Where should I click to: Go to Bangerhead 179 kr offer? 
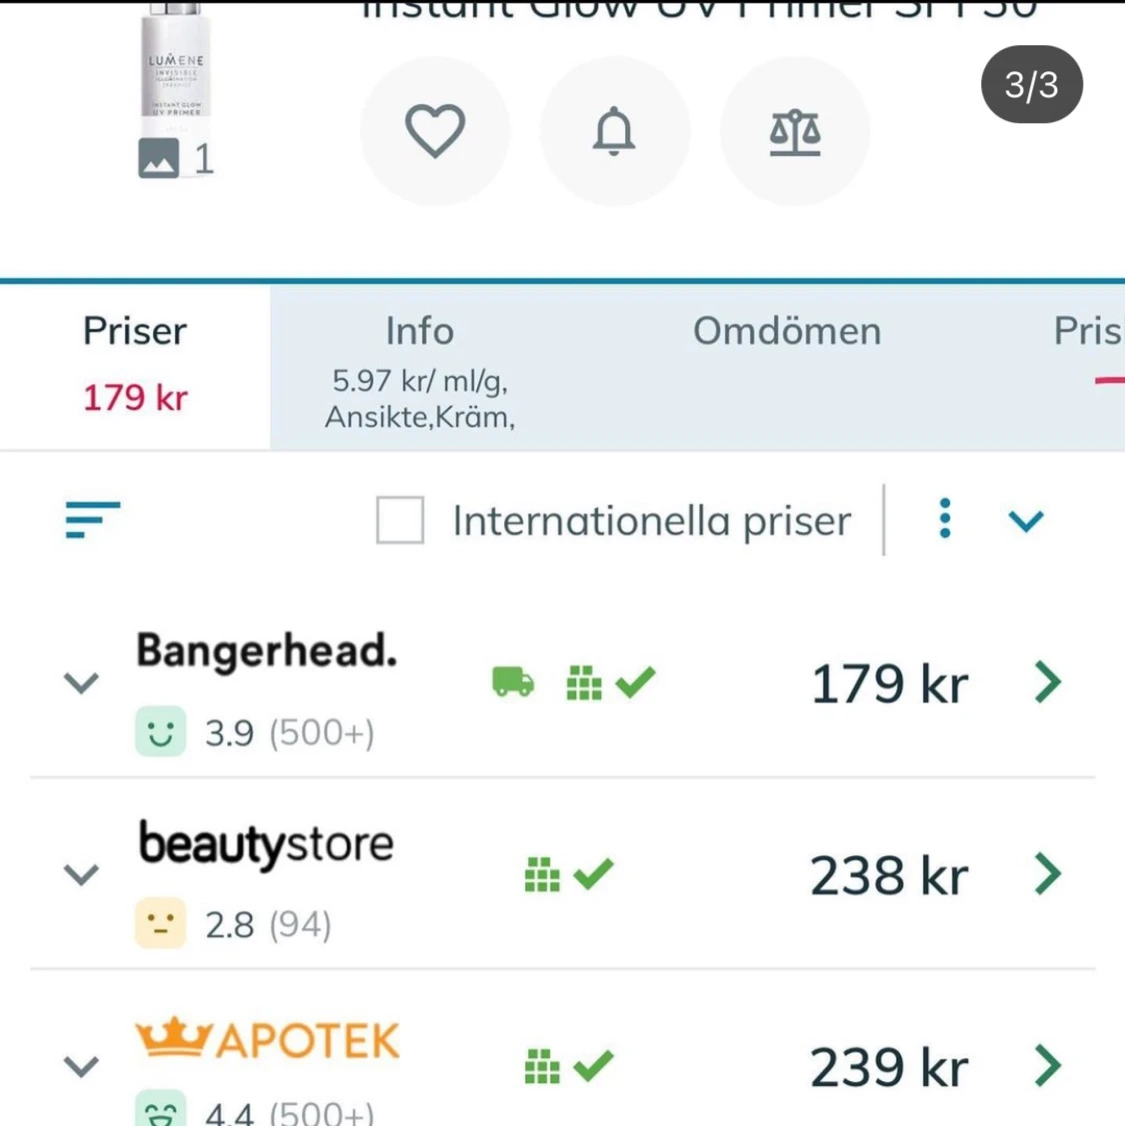(1047, 683)
